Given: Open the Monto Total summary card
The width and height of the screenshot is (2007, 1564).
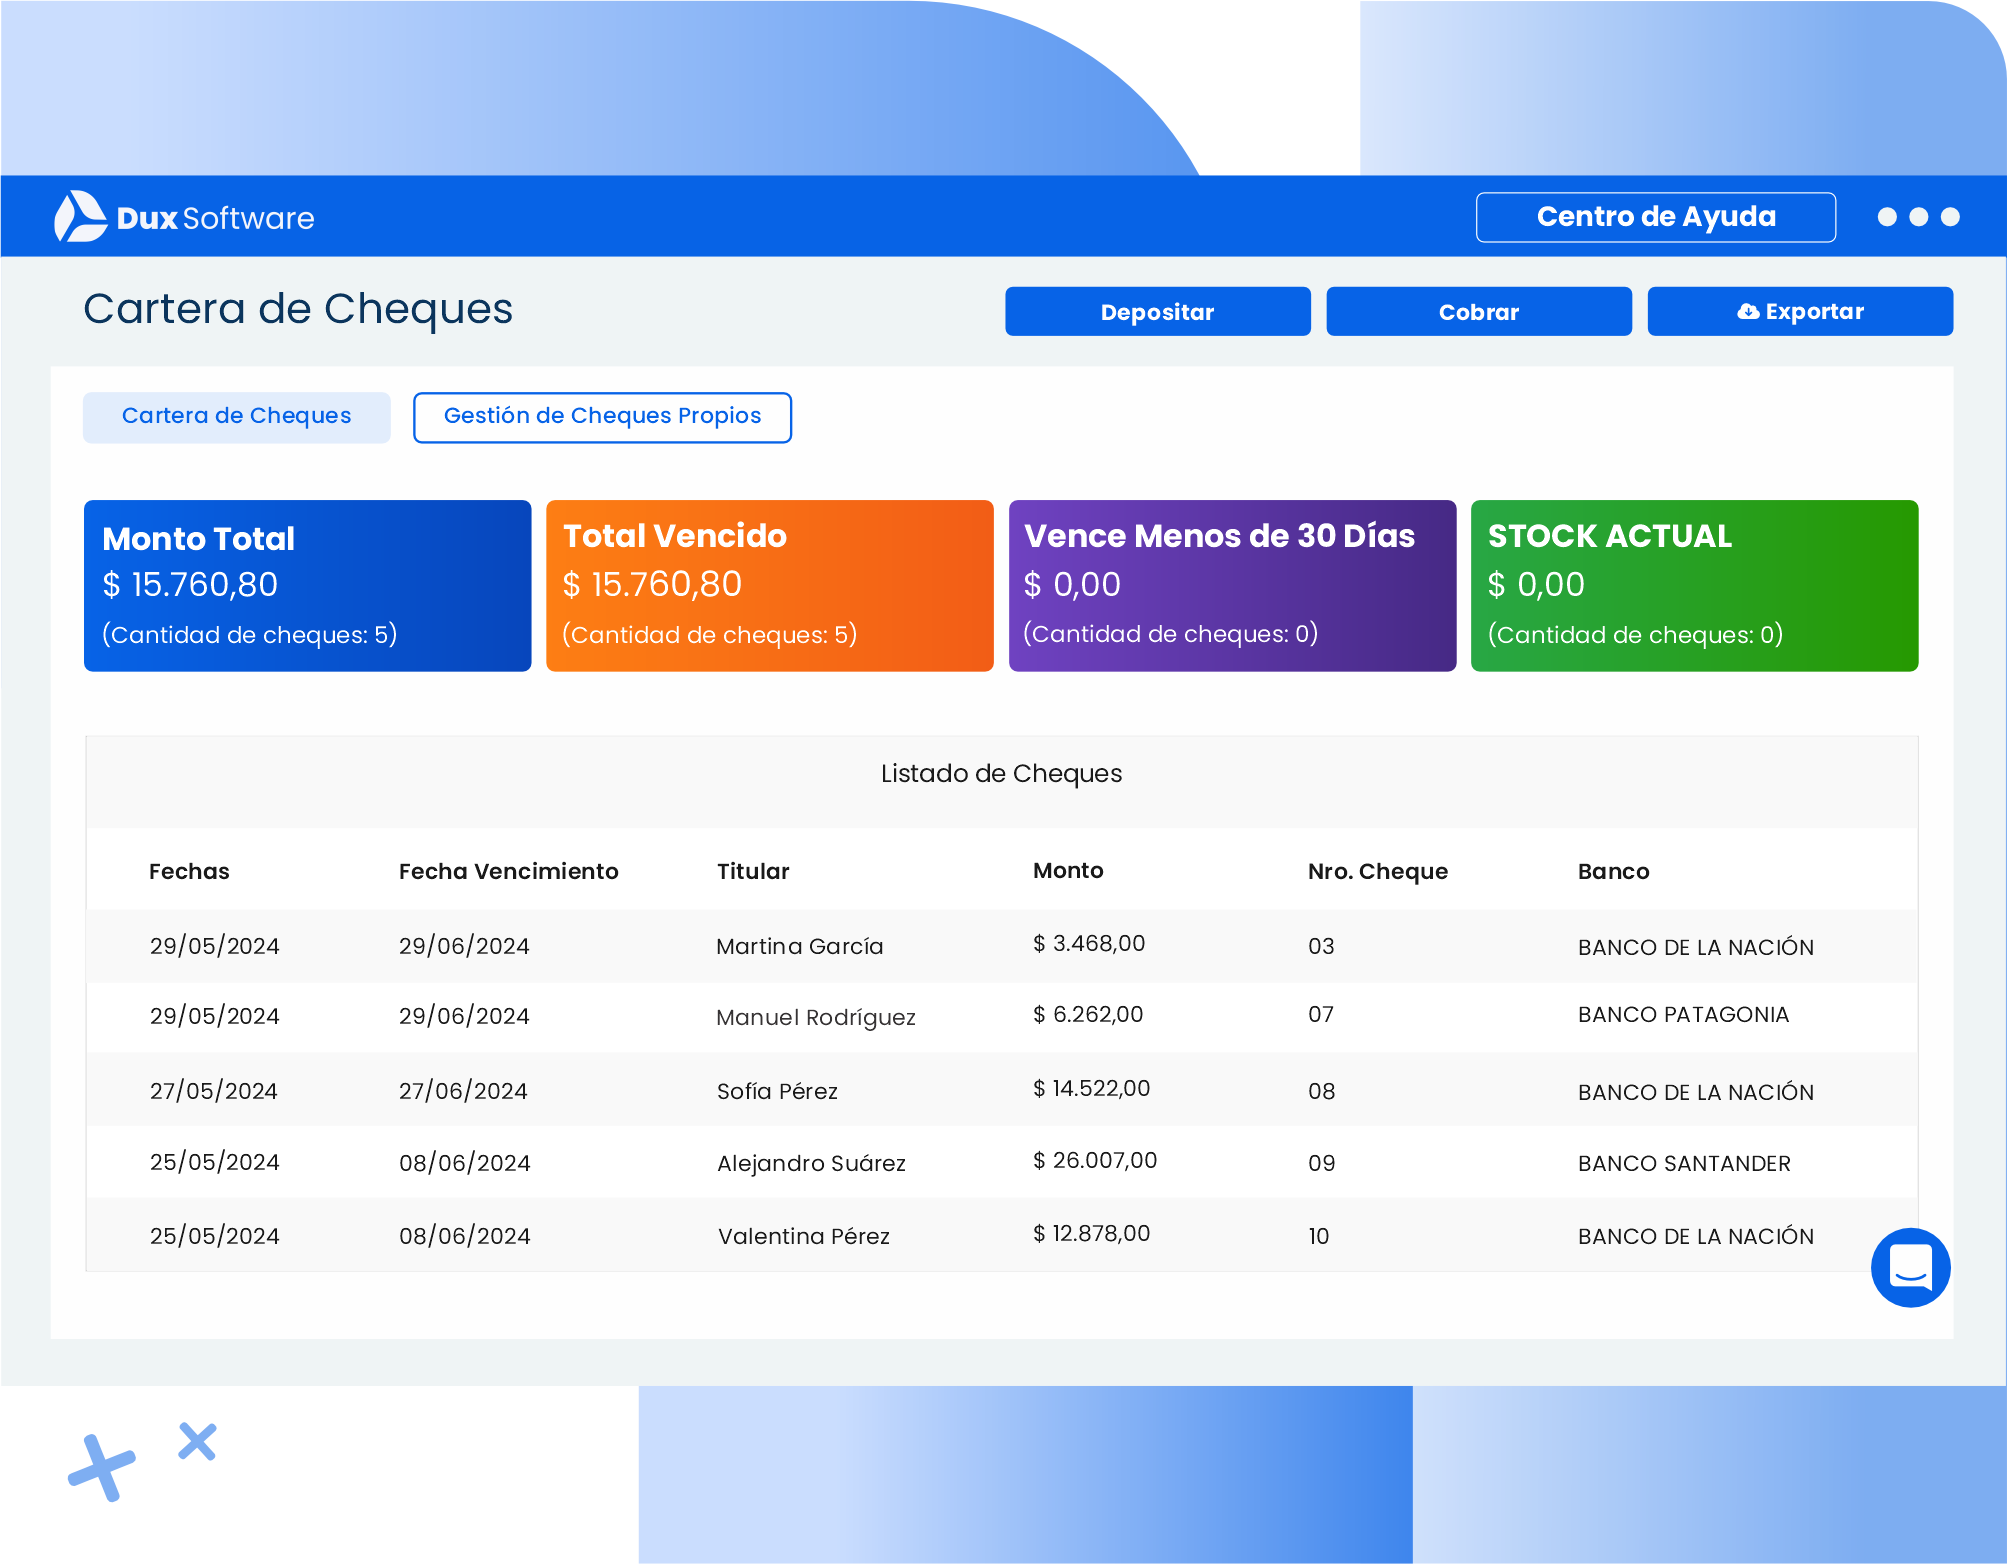Looking at the screenshot, I should (307, 585).
